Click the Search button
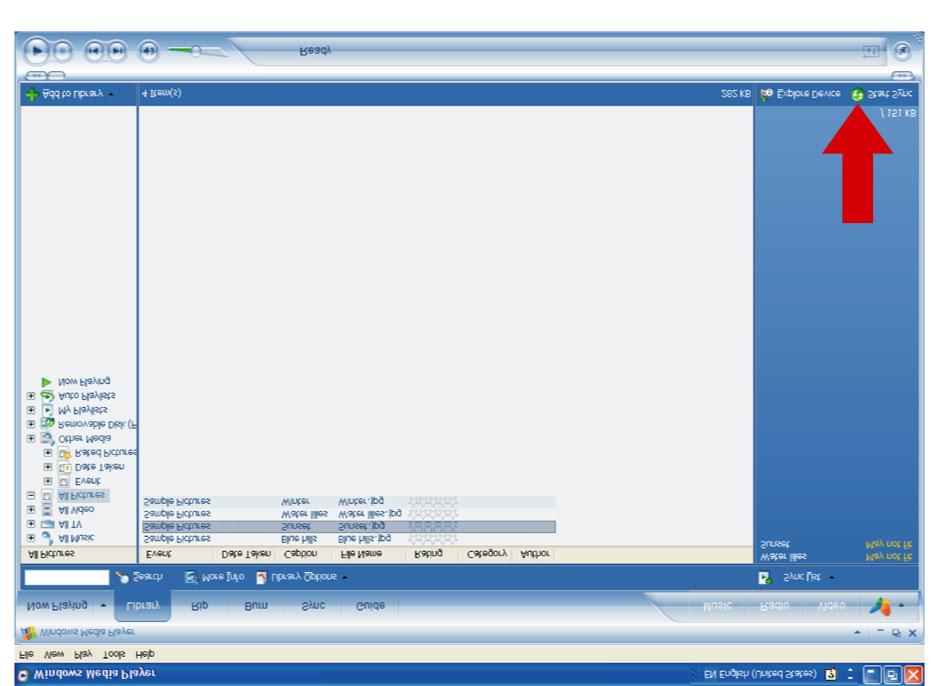Image resolution: width=944 pixels, height=686 pixels. pyautogui.click(x=140, y=577)
